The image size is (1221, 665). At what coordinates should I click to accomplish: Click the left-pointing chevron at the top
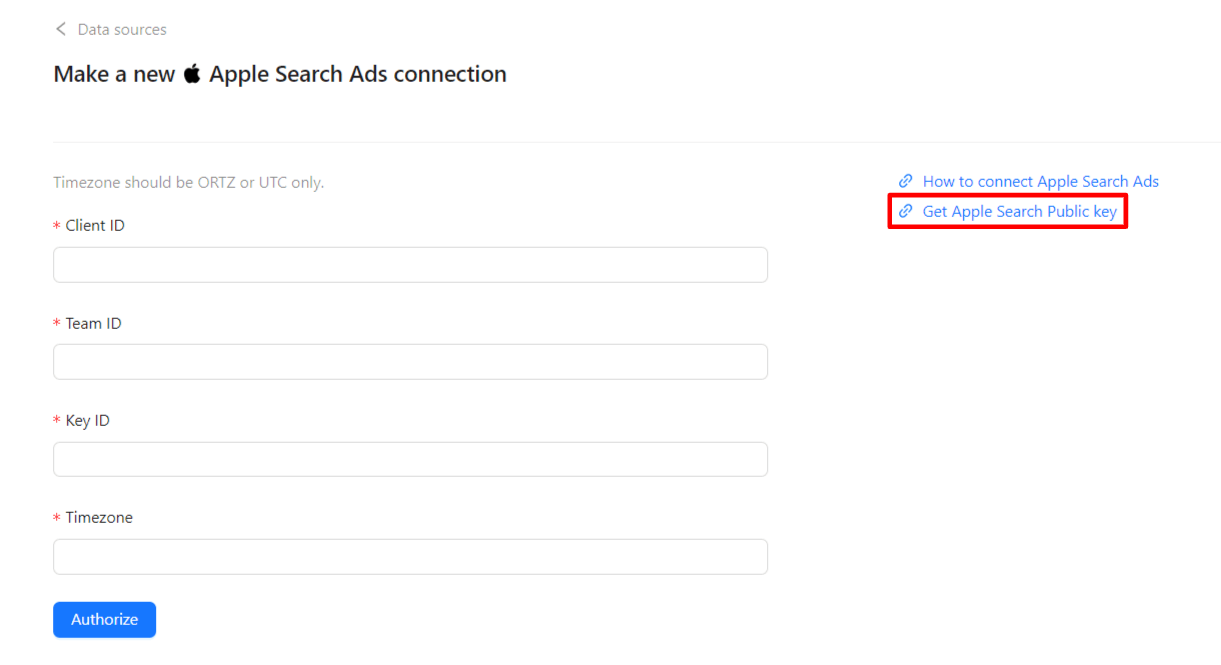(x=60, y=29)
